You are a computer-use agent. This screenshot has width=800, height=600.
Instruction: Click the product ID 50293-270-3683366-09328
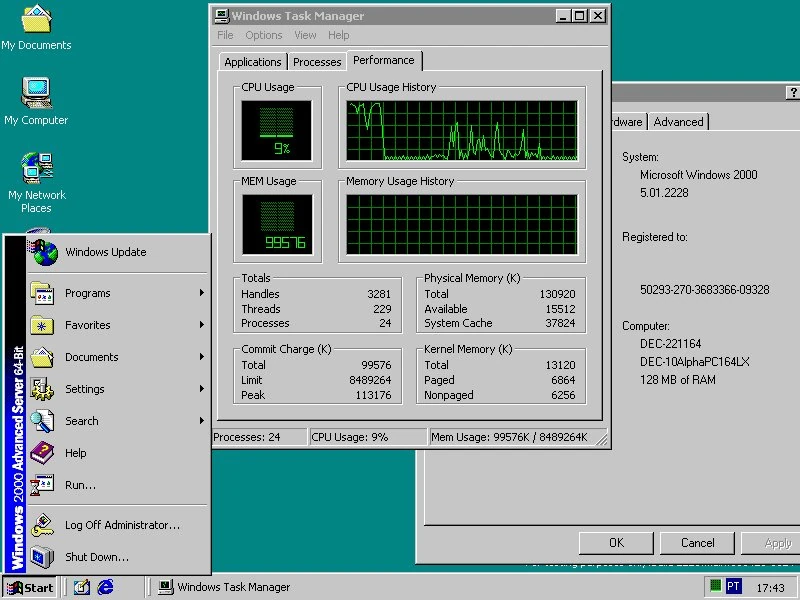pyautogui.click(x=705, y=290)
